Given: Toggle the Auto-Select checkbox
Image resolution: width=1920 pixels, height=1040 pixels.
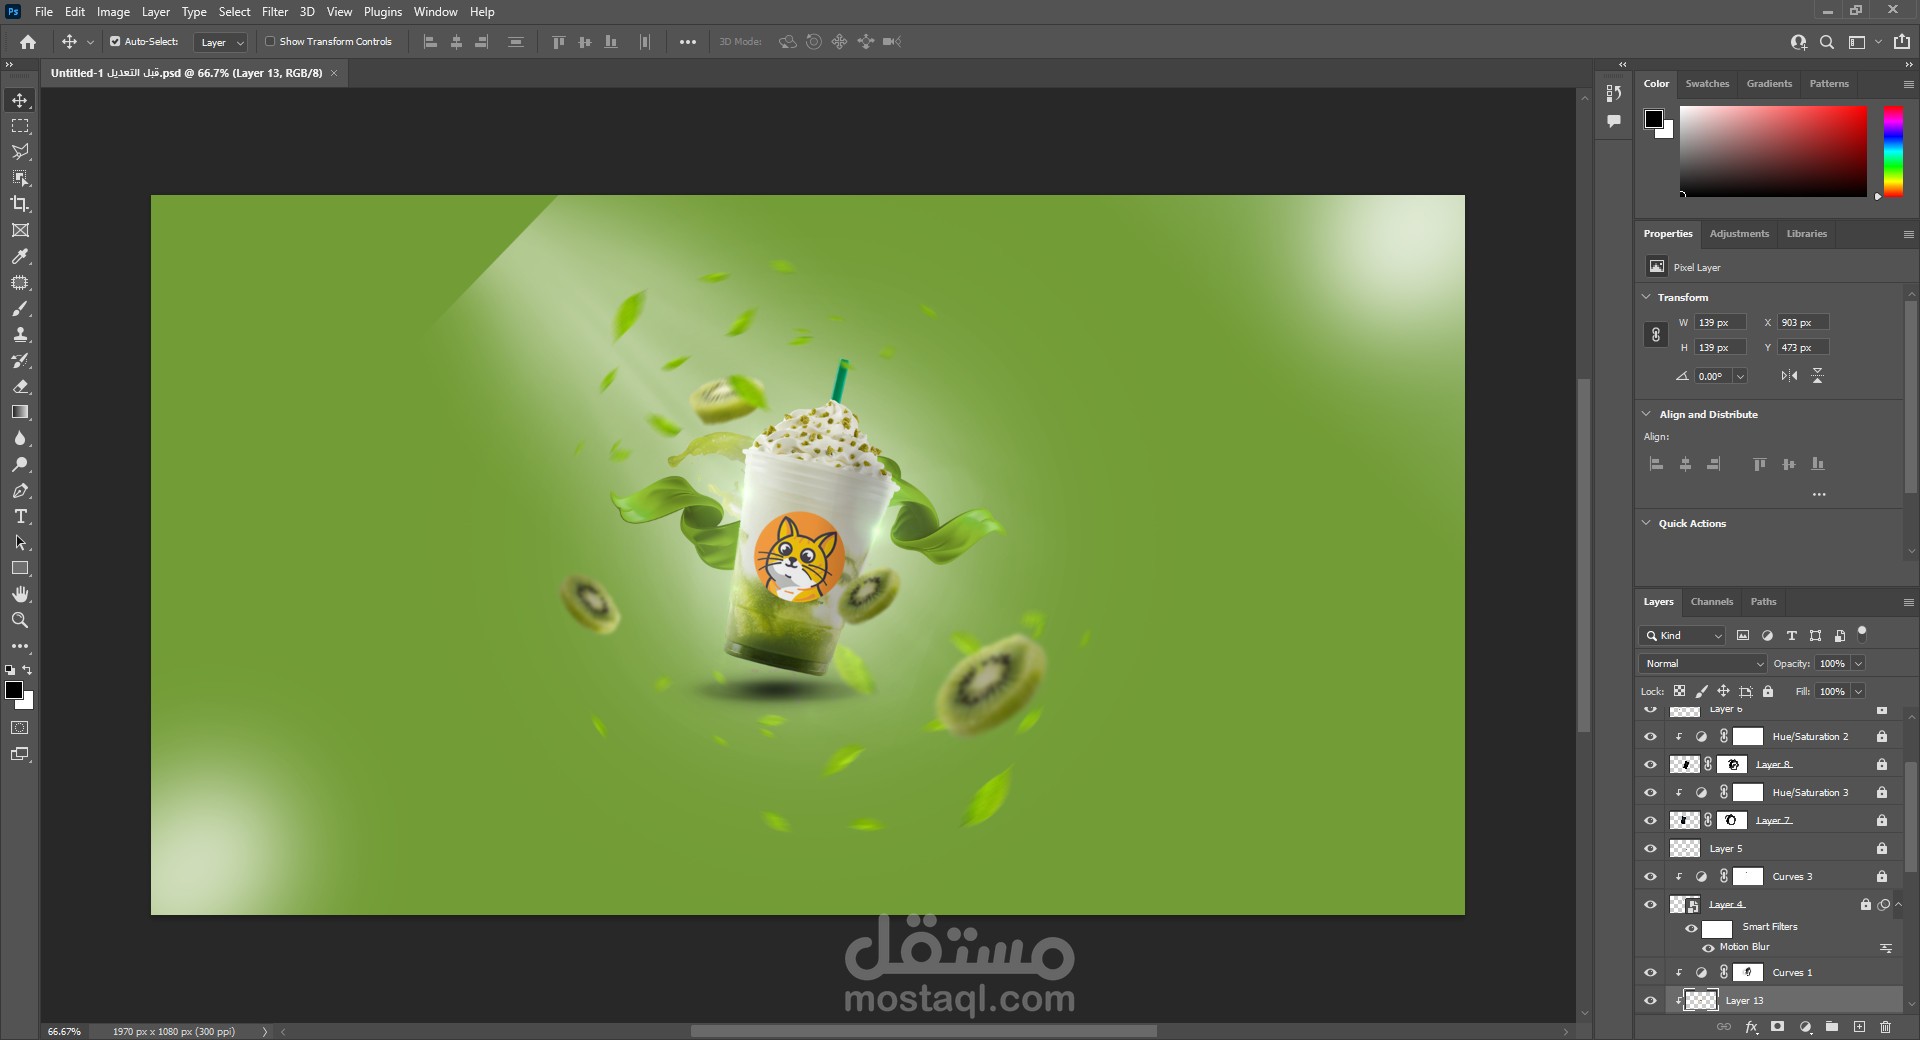Looking at the screenshot, I should pos(115,42).
